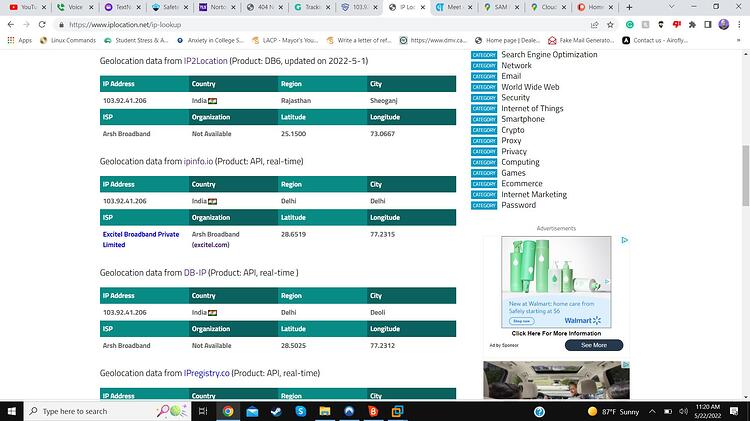This screenshot has width=750, height=421.
Task: Open the IP2Location link
Action: 206,61
